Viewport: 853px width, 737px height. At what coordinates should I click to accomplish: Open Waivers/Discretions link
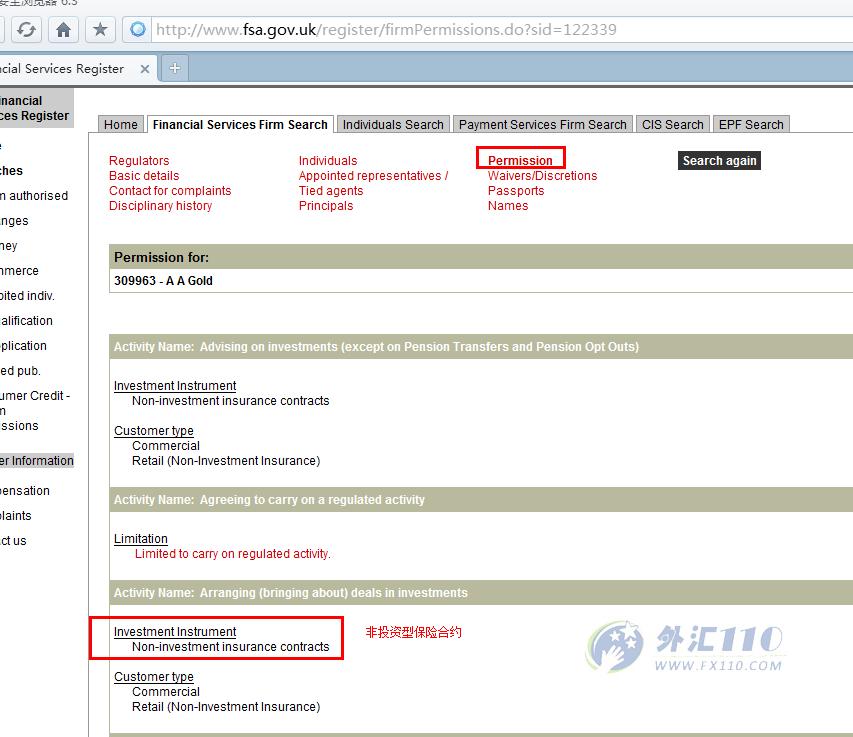click(542, 176)
